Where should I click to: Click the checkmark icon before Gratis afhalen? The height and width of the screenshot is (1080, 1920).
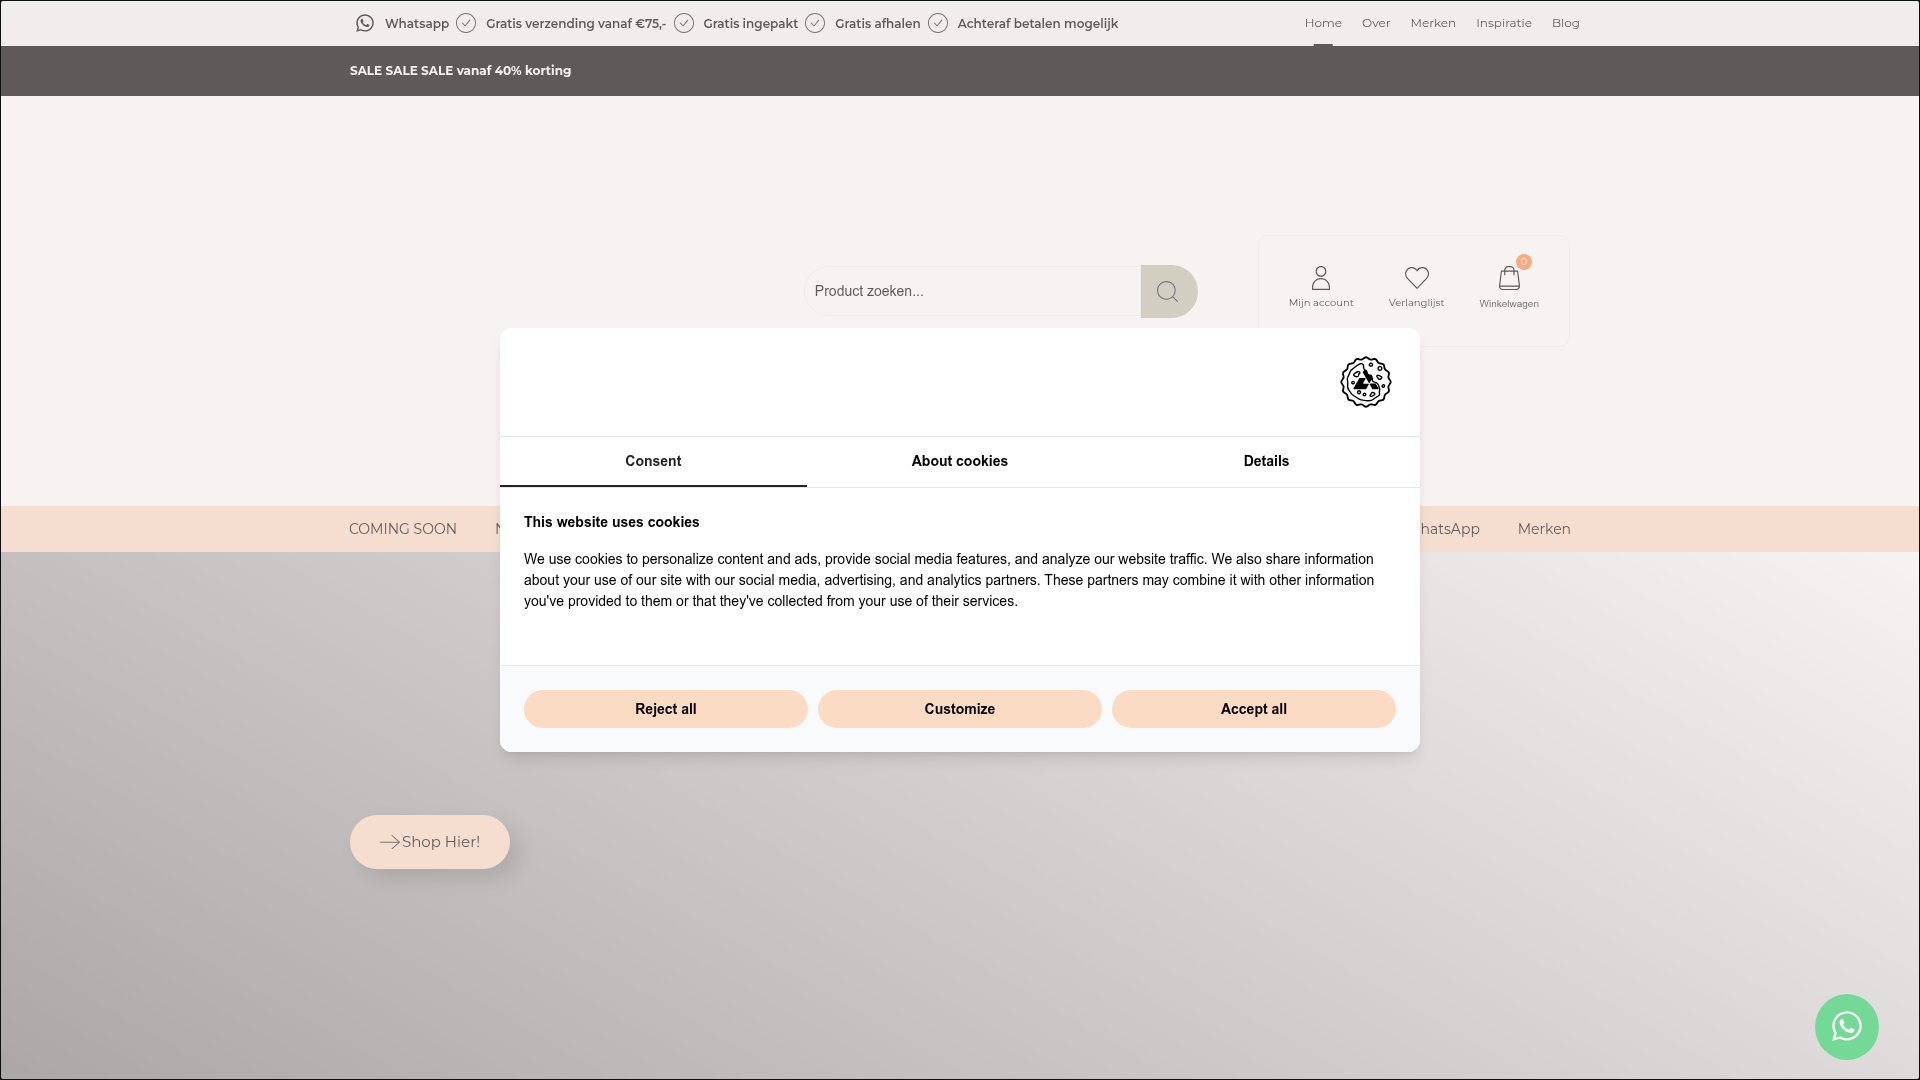(x=815, y=23)
